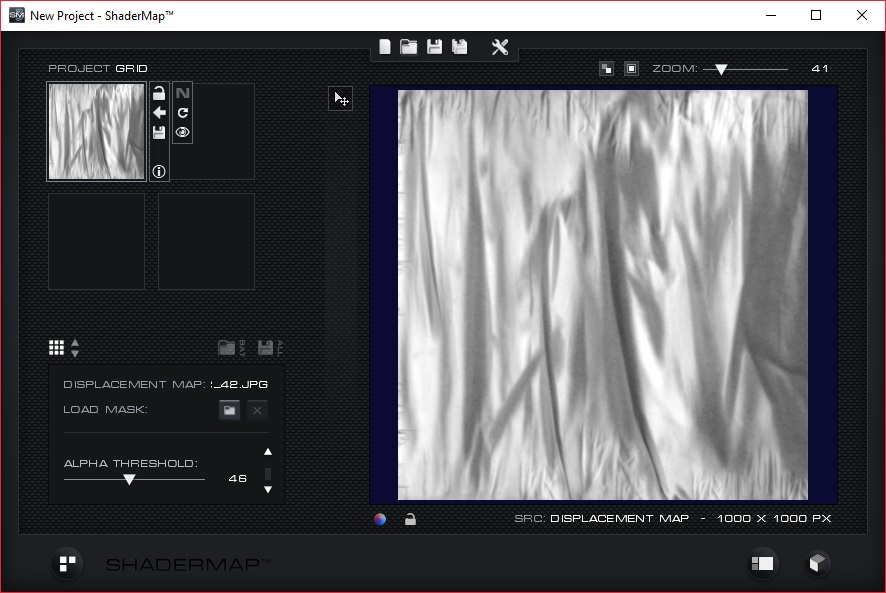
Task: Create a new project with blank page icon
Action: pyautogui.click(x=385, y=47)
